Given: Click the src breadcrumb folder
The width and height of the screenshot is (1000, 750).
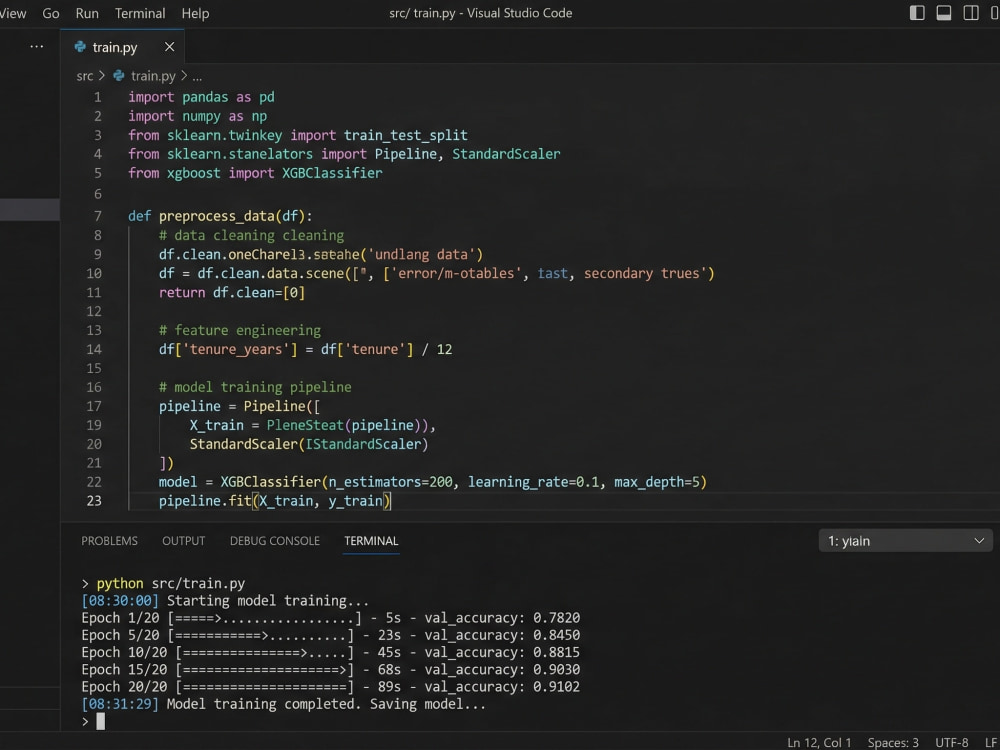Looking at the screenshot, I should (x=85, y=76).
